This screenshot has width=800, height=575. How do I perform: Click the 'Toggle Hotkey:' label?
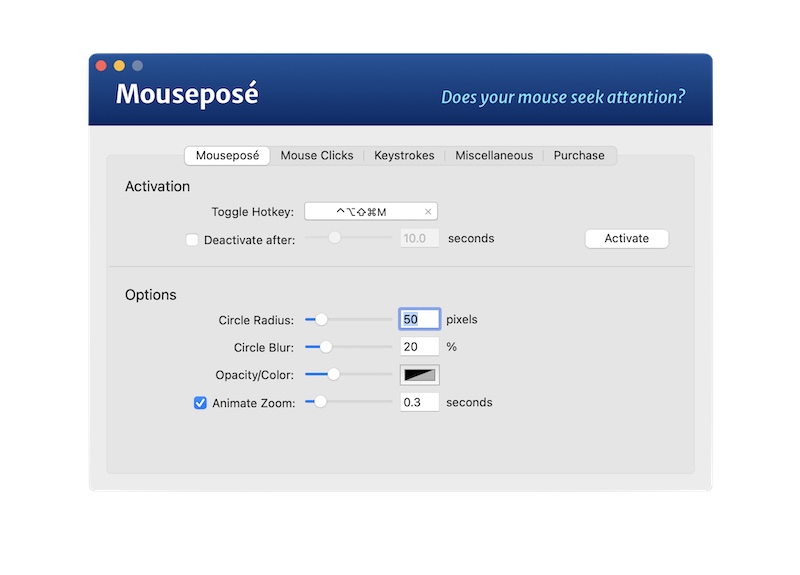(x=253, y=212)
